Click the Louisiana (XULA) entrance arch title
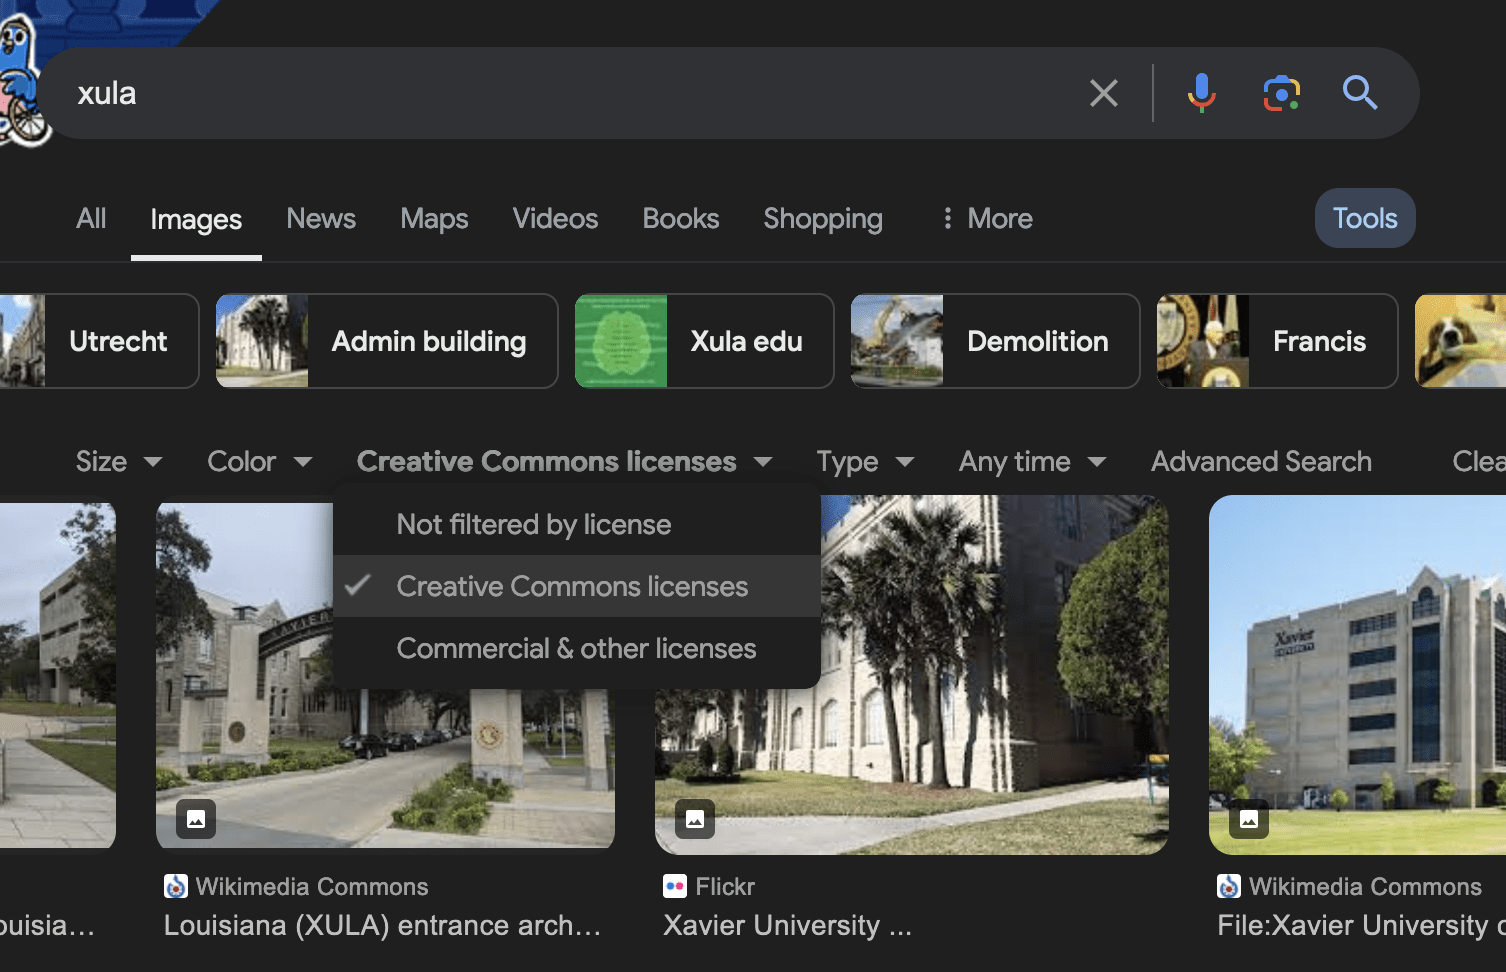Viewport: 1506px width, 972px height. pyautogui.click(x=383, y=925)
